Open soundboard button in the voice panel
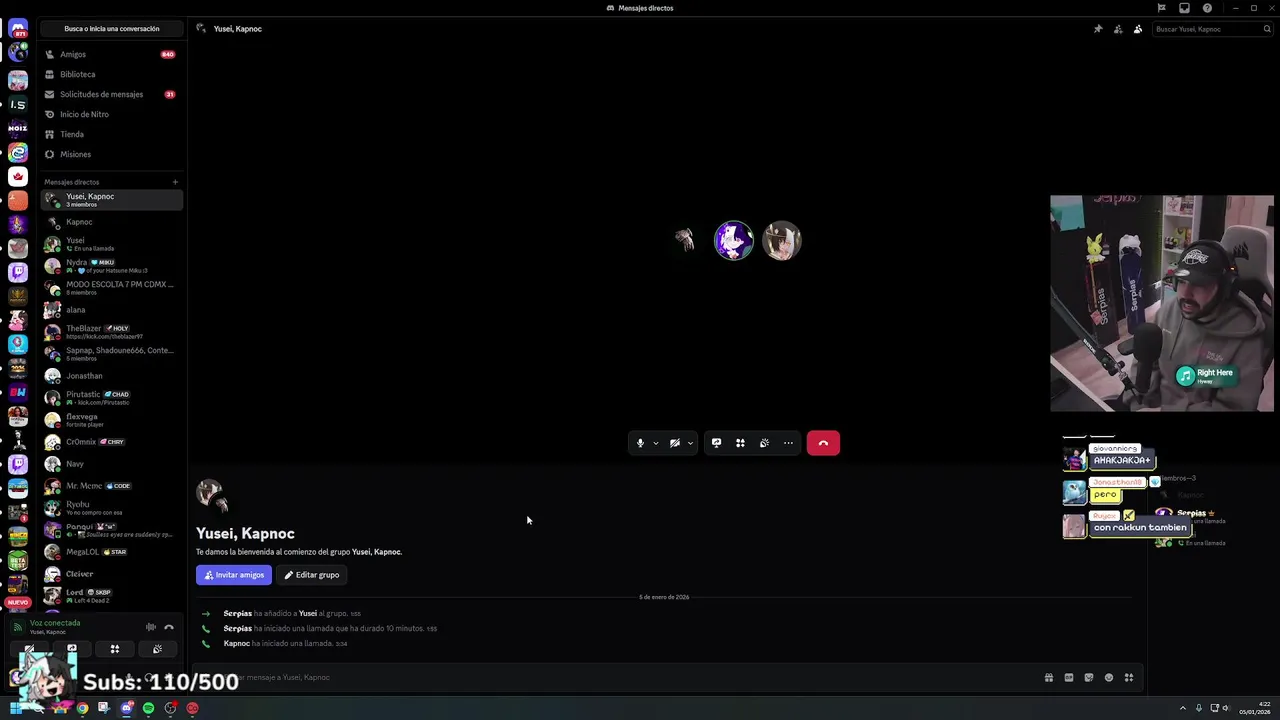 (x=157, y=649)
